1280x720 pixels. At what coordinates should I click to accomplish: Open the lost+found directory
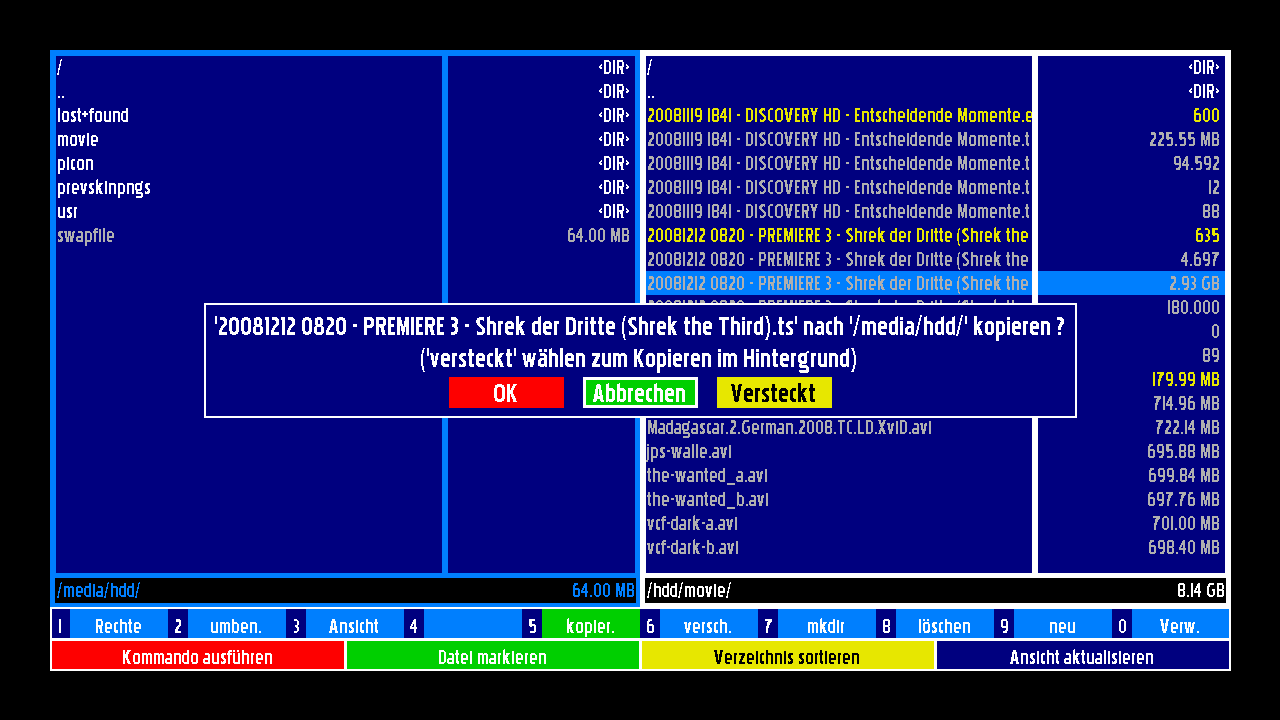tap(93, 116)
